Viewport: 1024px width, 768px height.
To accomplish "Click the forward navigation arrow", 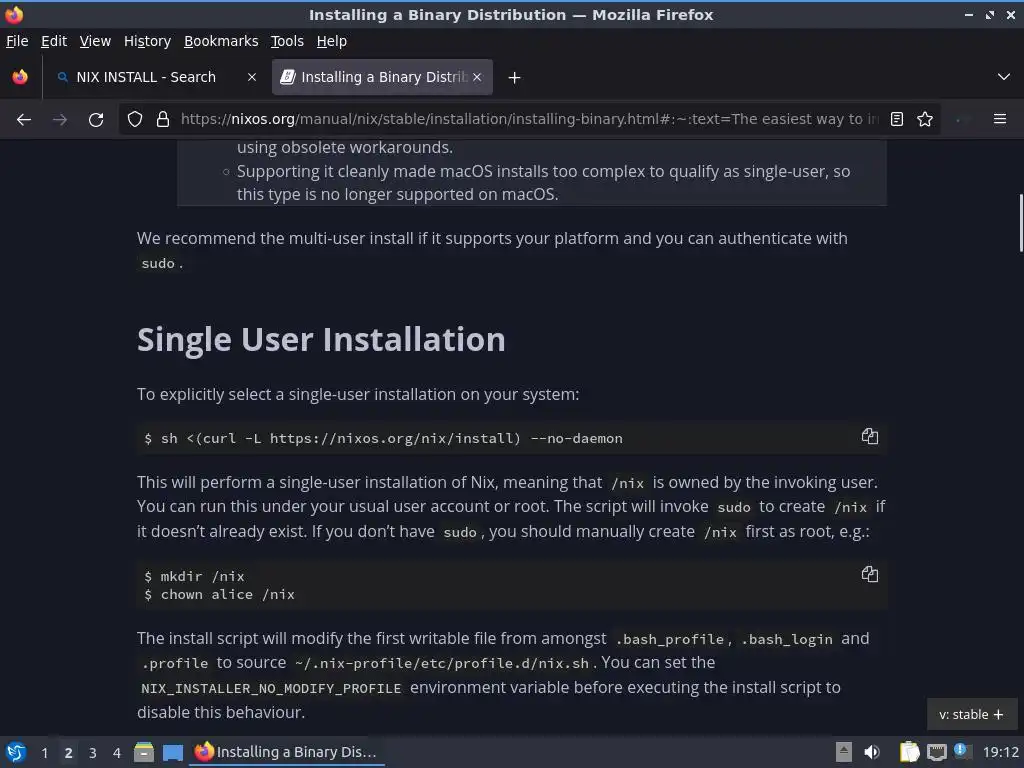I will coord(60,120).
